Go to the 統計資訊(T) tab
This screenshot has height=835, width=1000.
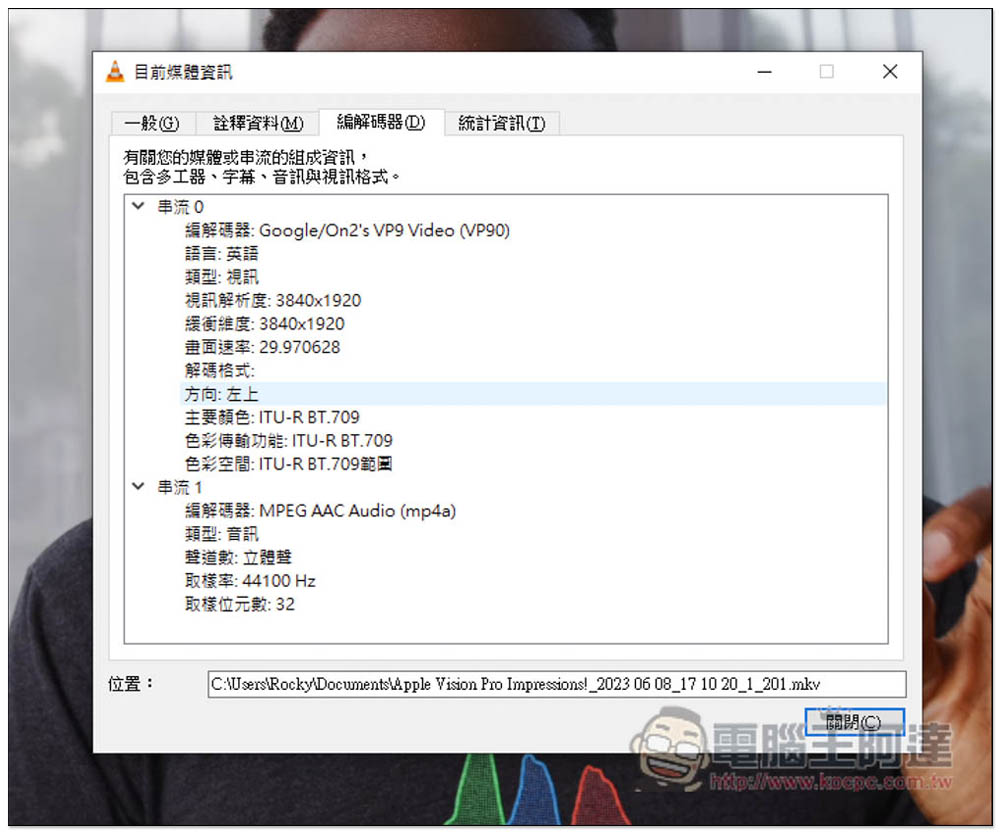click(x=502, y=123)
